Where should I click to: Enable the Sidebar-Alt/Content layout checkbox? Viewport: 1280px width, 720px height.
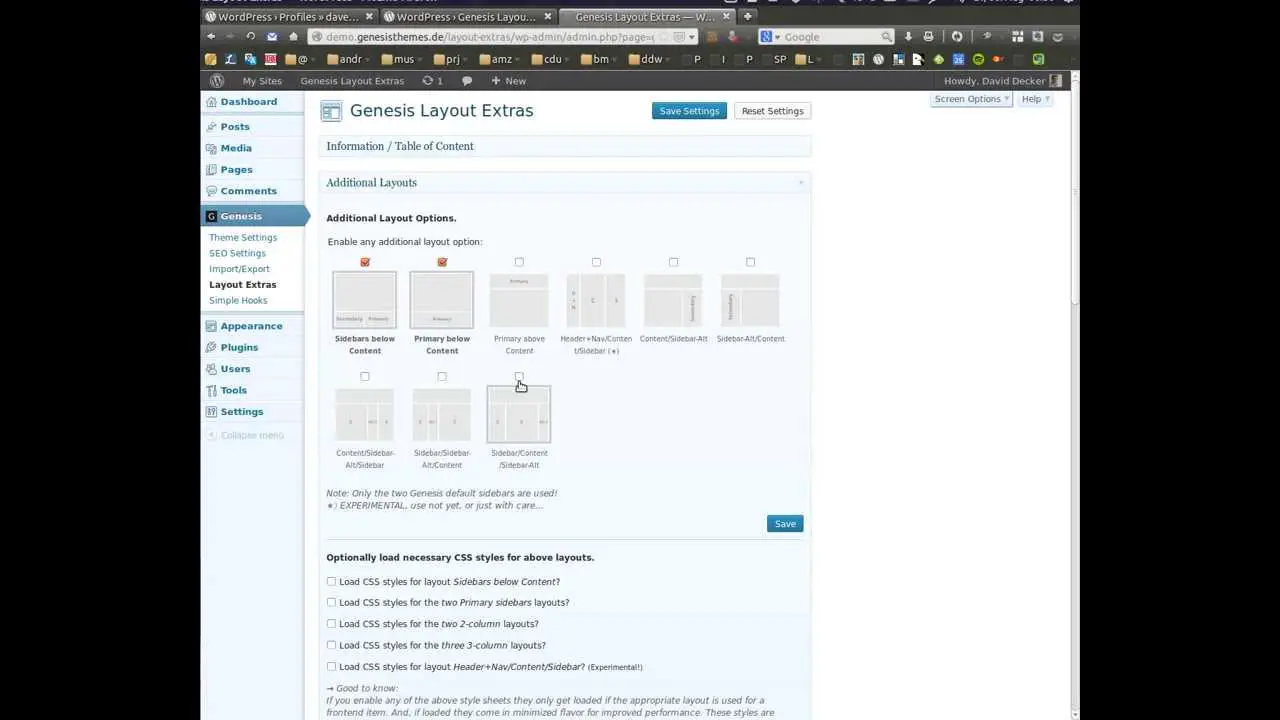(750, 262)
